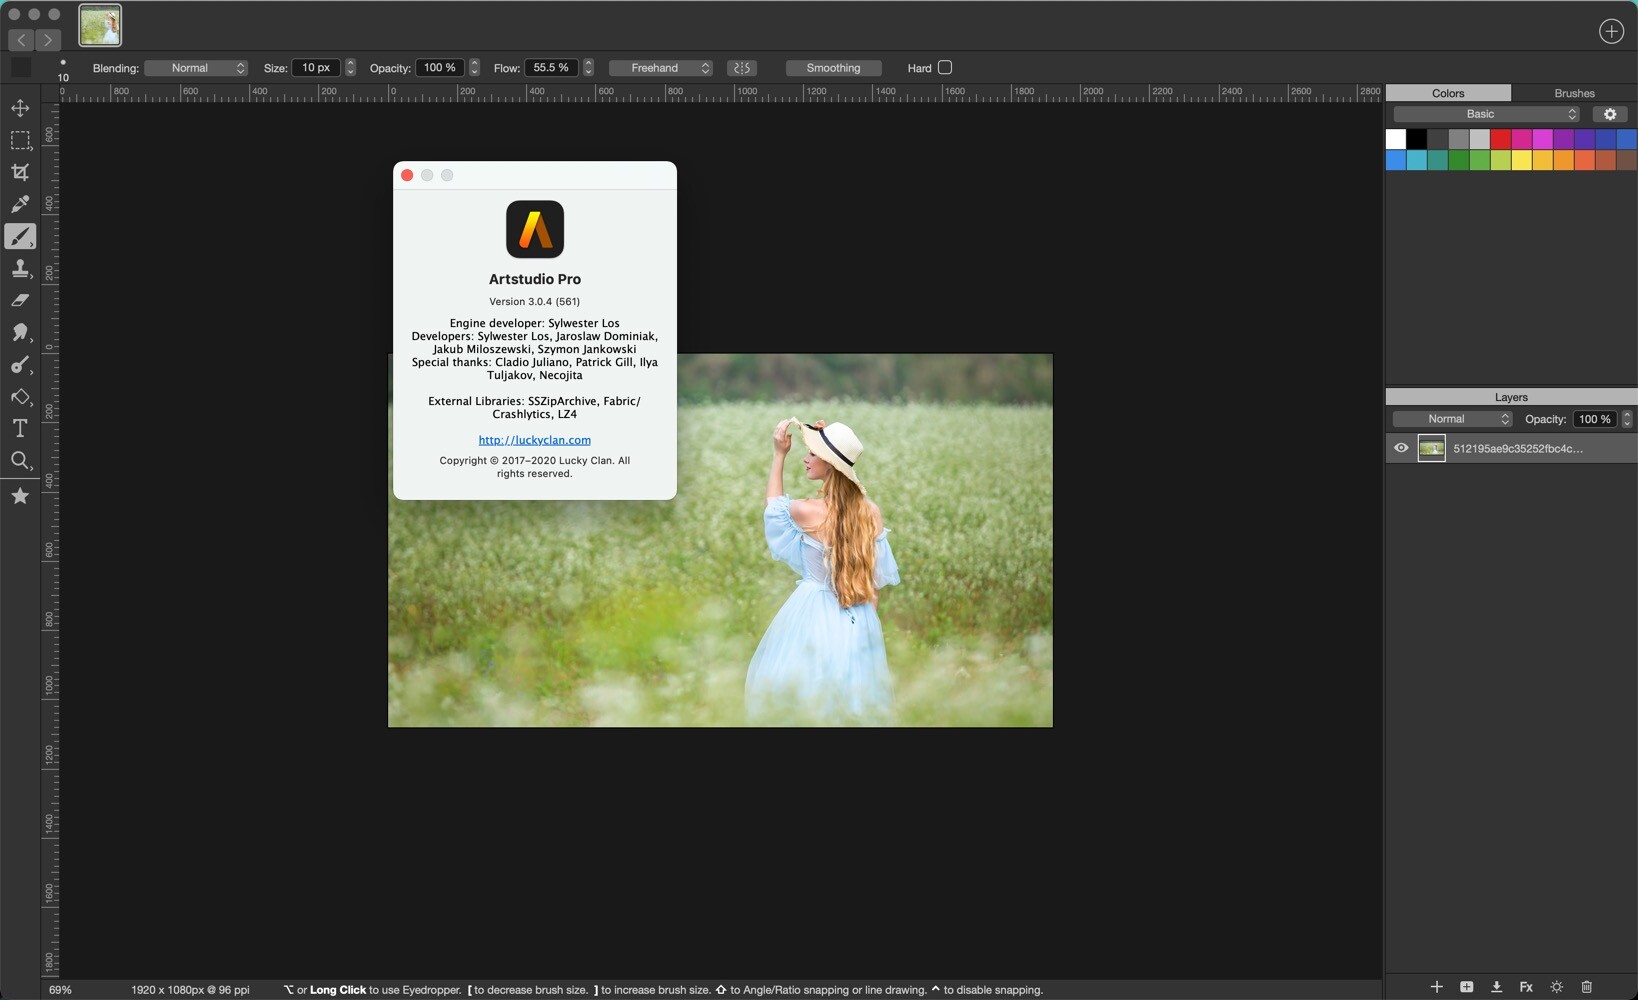Click Version 3.0.4 (561) text
Screen dimensions: 1638x1000
535,301
